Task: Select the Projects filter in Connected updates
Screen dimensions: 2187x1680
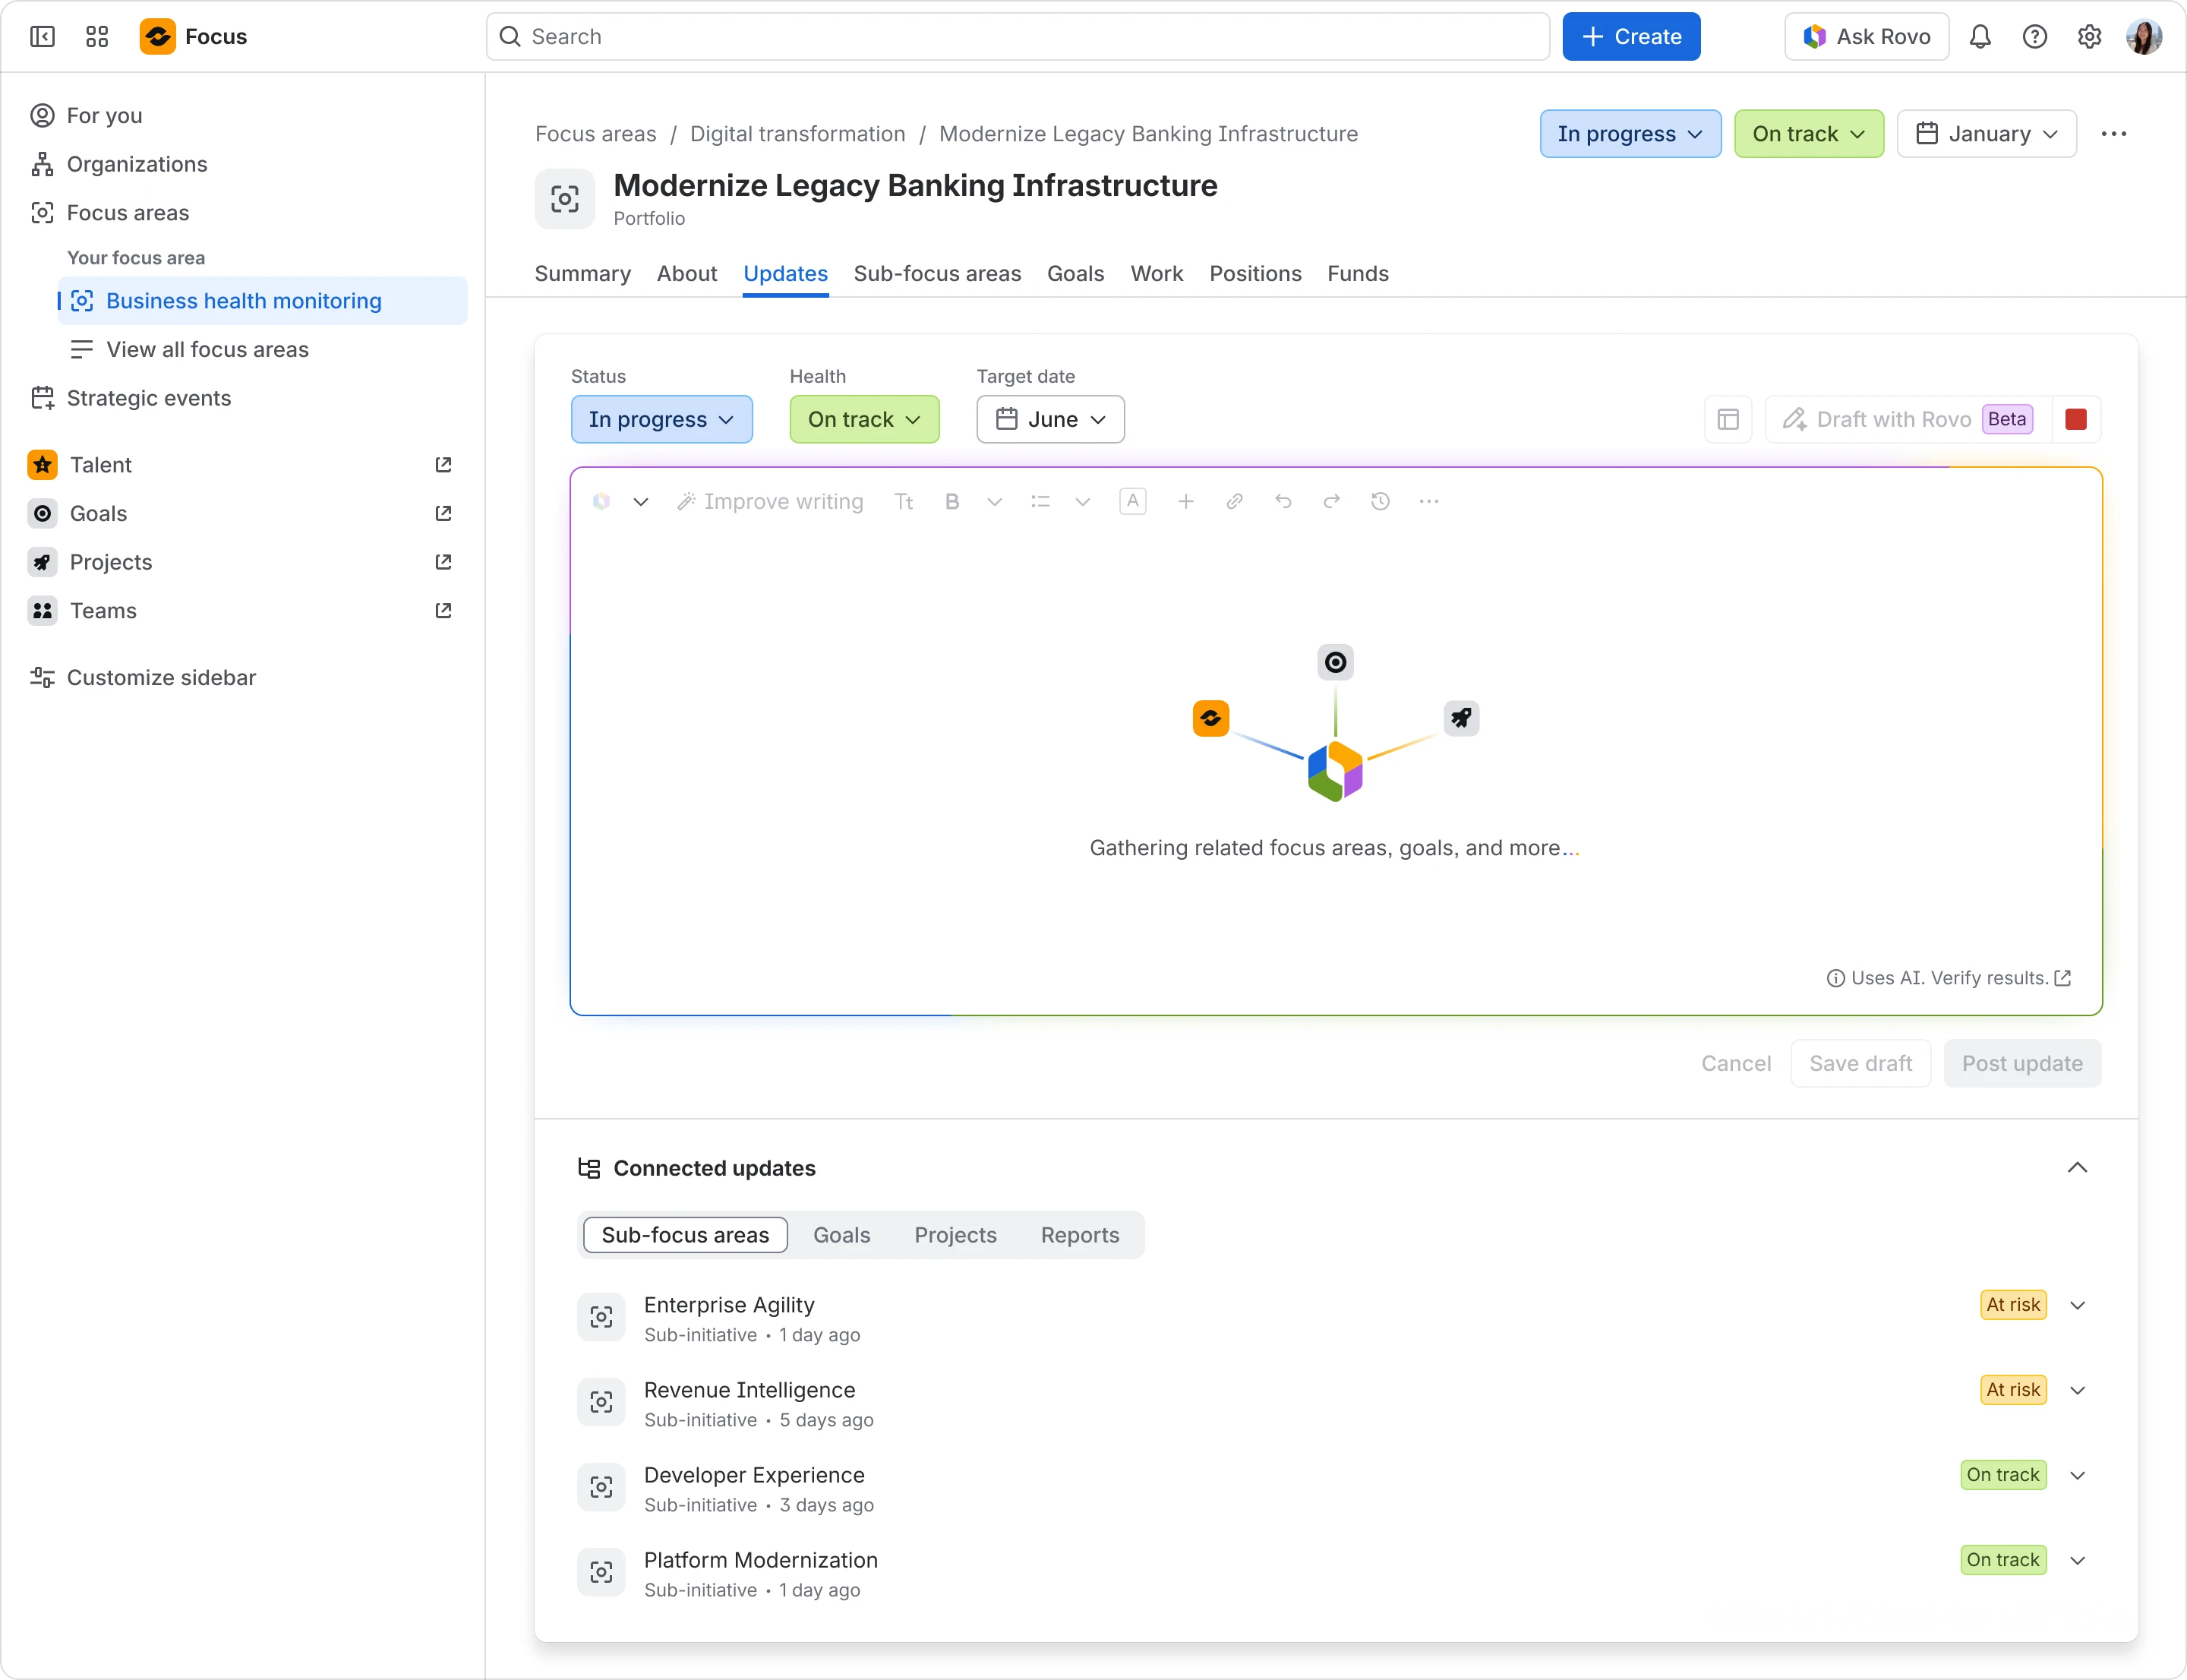Action: [956, 1236]
